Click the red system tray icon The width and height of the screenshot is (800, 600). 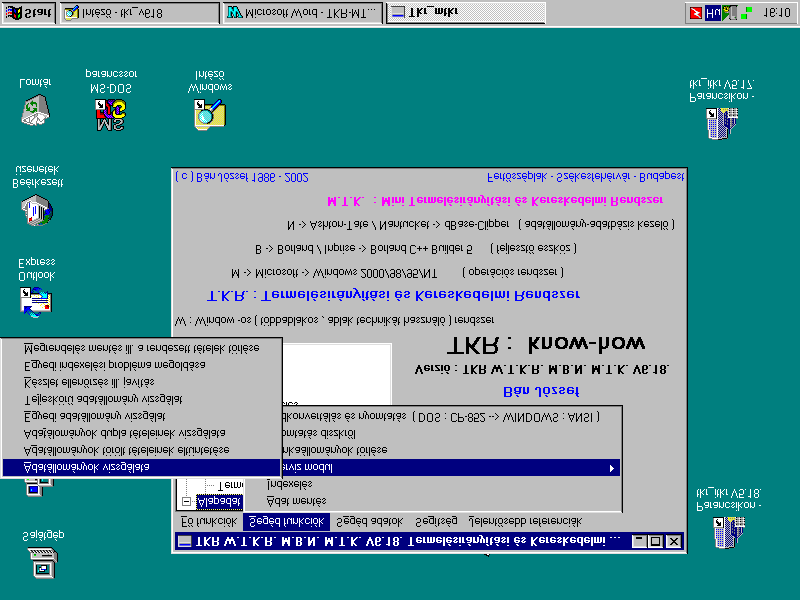pos(696,13)
